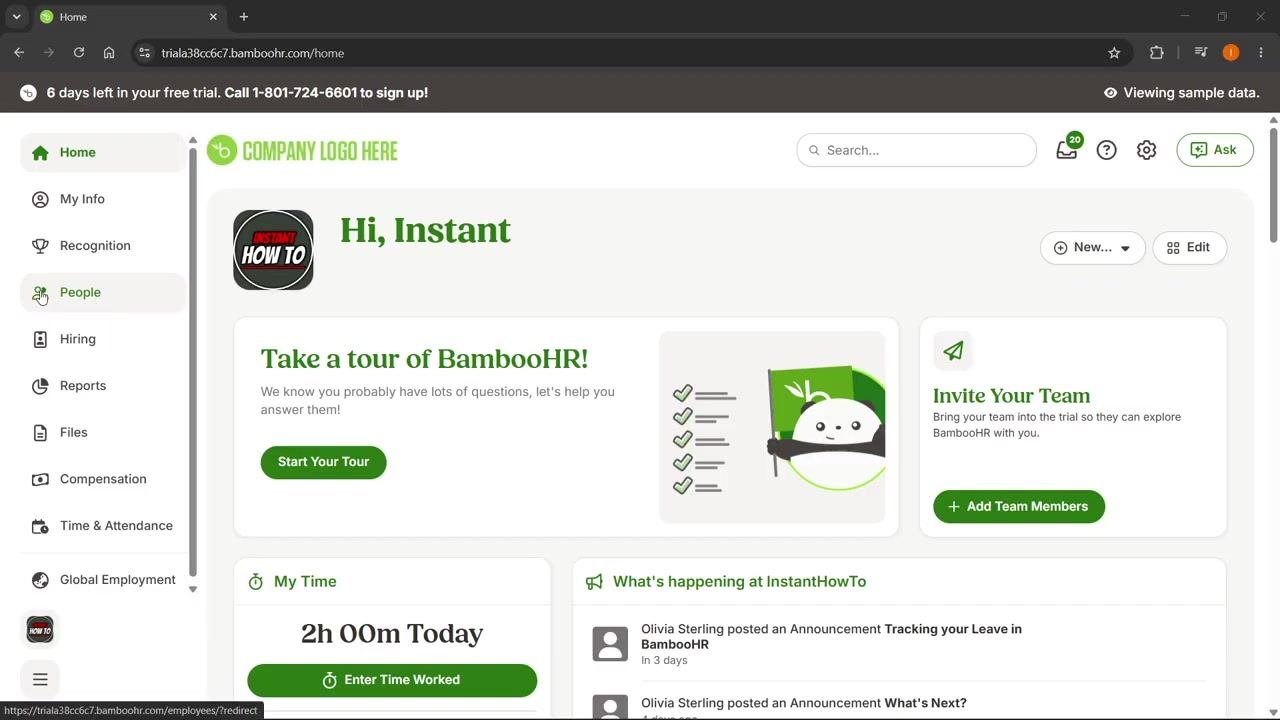Click the page vertical scrollbar

pos(1273,185)
